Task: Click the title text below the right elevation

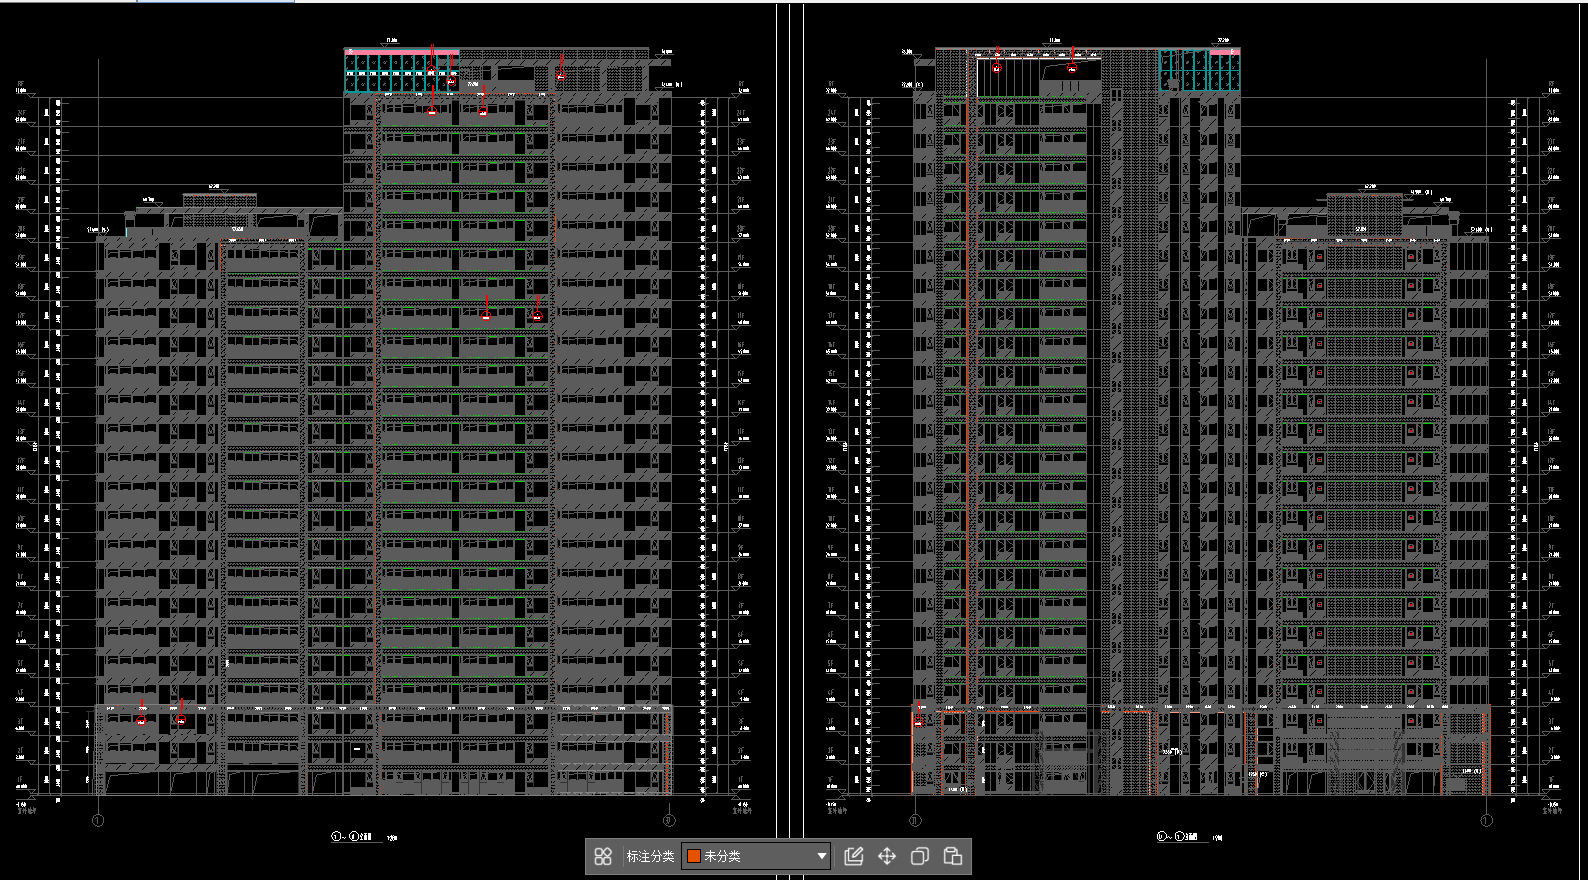Action: pyautogui.click(x=1177, y=836)
